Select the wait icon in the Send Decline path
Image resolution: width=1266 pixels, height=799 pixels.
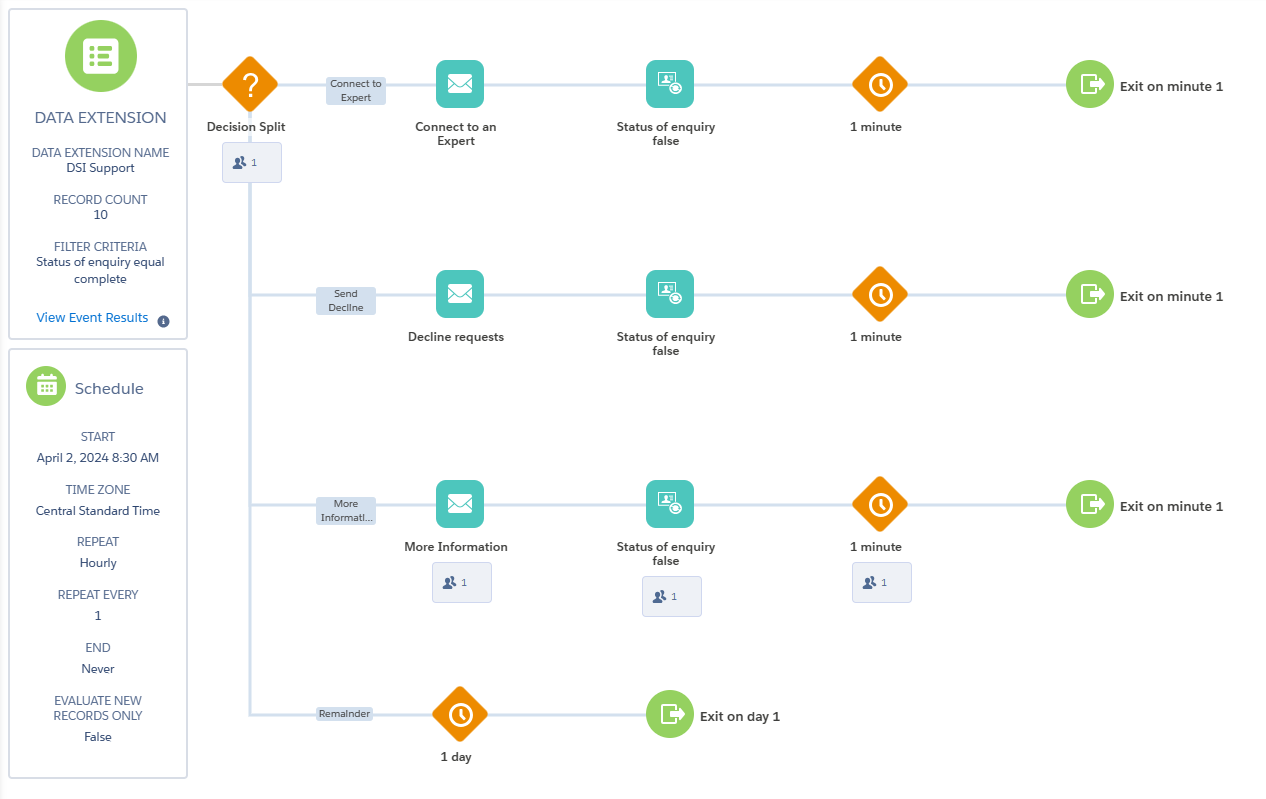tap(880, 295)
